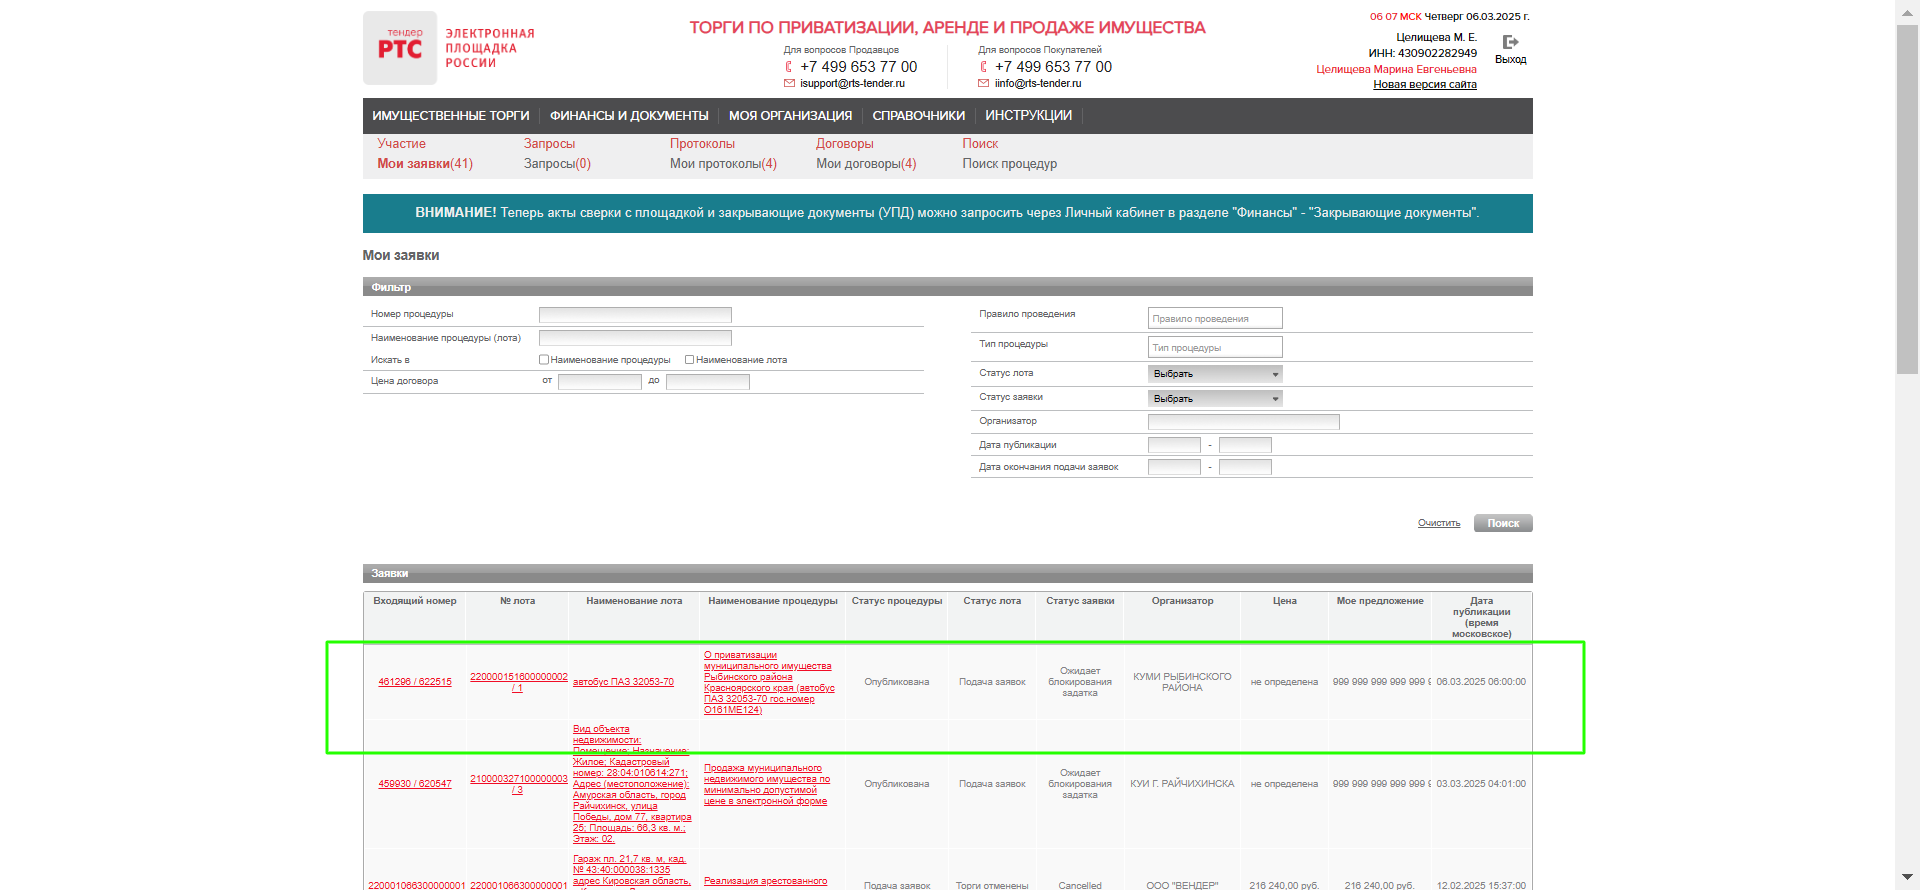Click the Протоколы submenu heading
The width and height of the screenshot is (1920, 890).
(702, 144)
